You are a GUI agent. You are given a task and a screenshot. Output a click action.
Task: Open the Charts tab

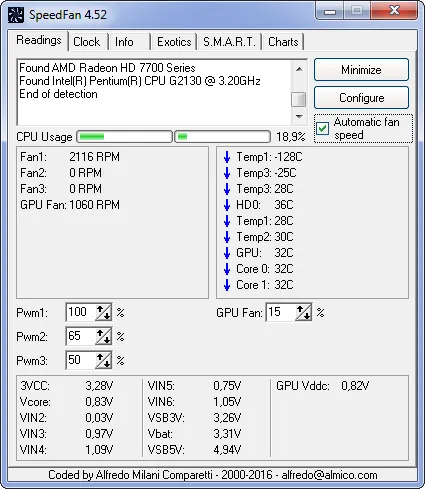283,42
